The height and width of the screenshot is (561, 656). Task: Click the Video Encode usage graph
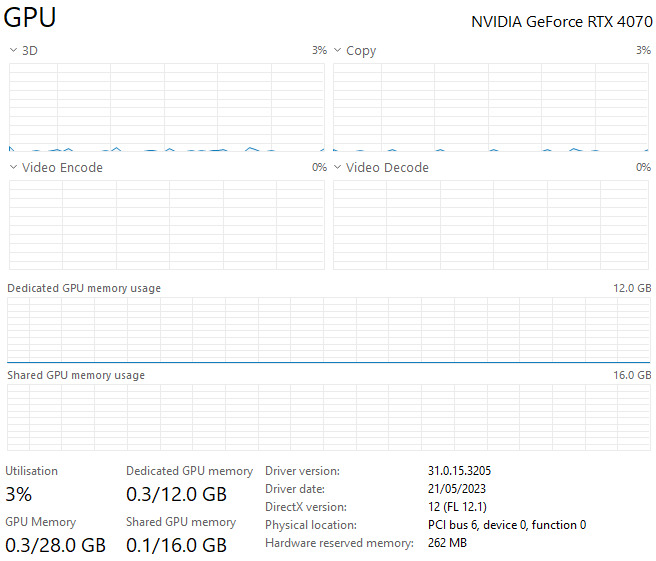coord(167,225)
